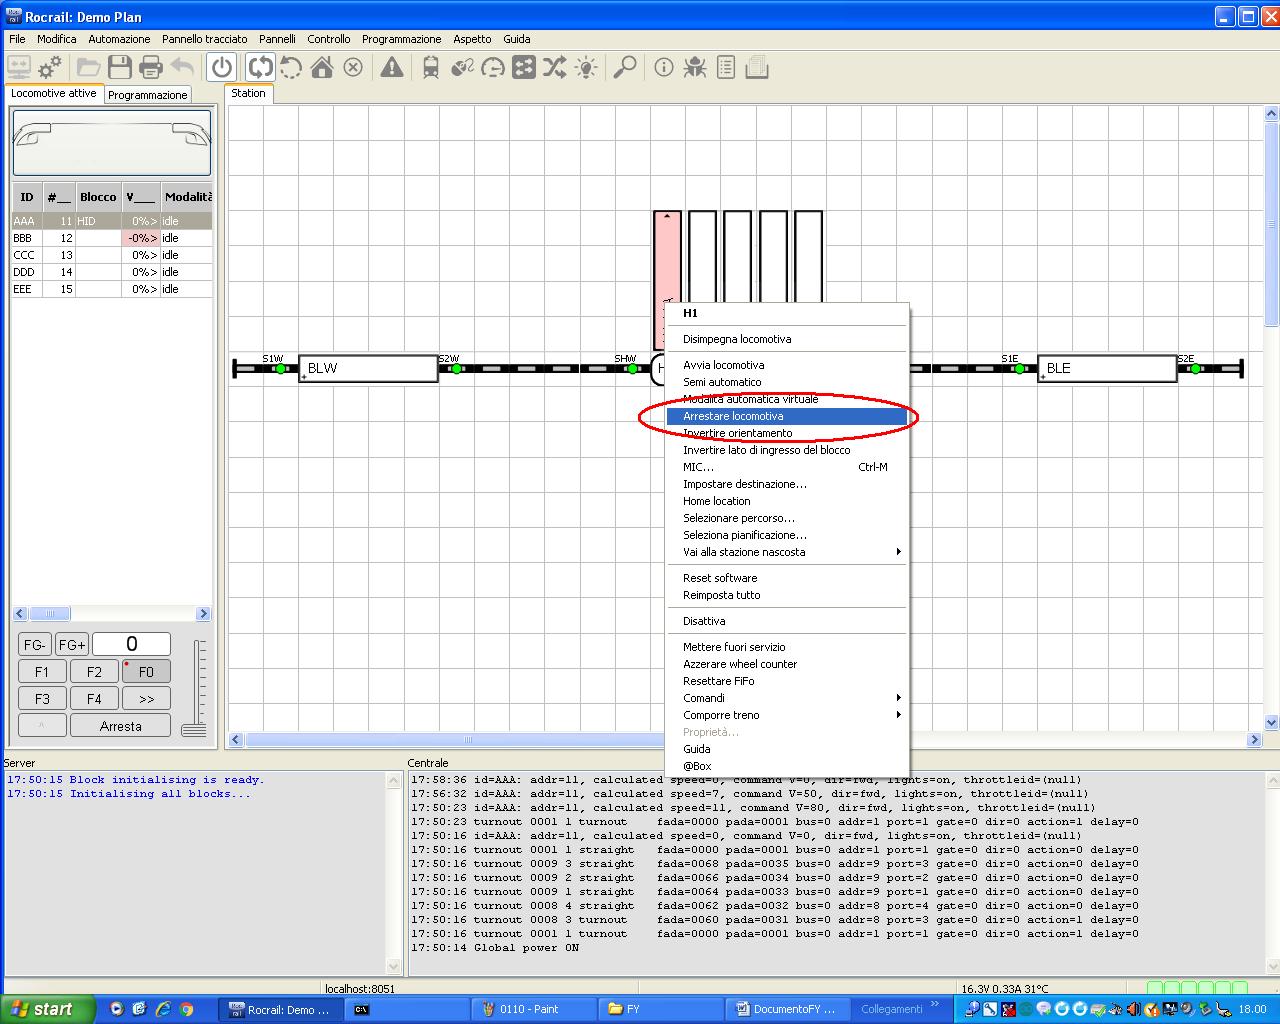The image size is (1280, 1024).
Task: Click the Arresta button
Action: tap(120, 726)
